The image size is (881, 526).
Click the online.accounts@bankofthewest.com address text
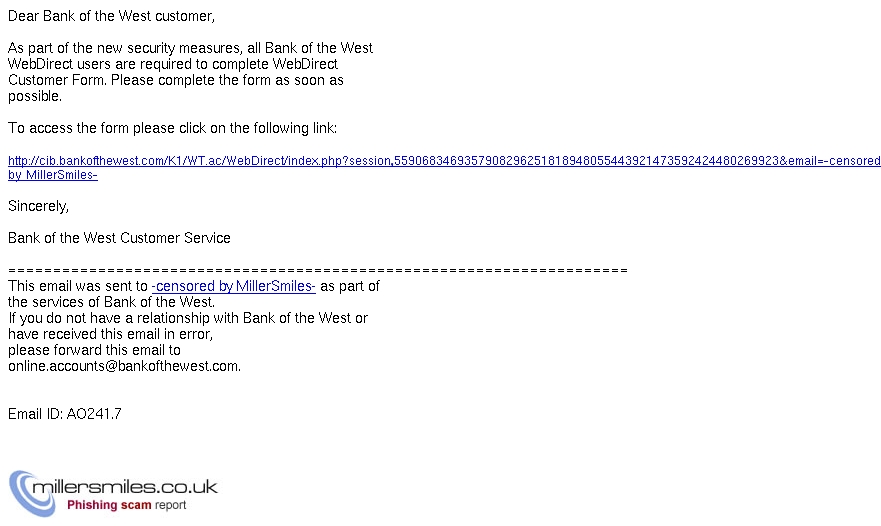[x=124, y=366]
